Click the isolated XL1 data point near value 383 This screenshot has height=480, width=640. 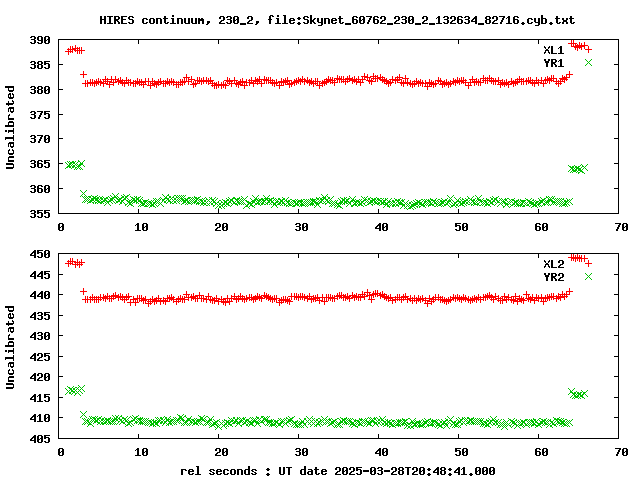pyautogui.click(x=83, y=75)
